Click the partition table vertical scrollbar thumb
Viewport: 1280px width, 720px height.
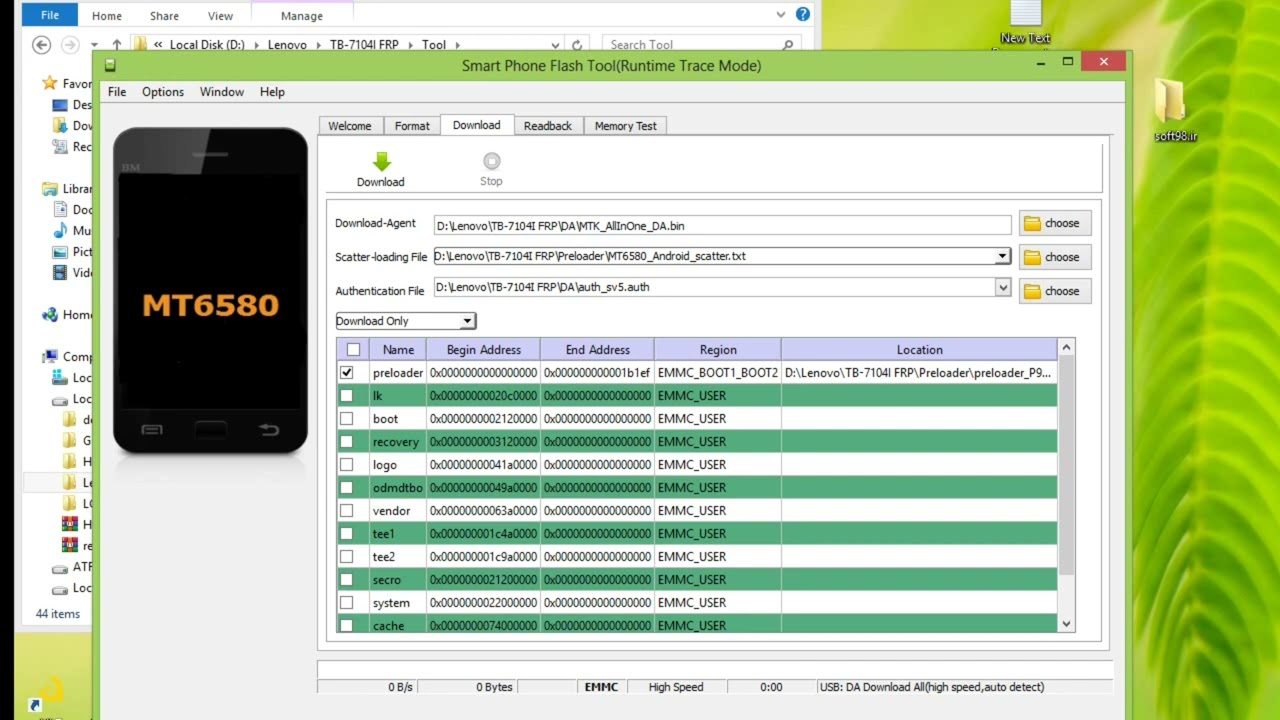[x=1066, y=466]
